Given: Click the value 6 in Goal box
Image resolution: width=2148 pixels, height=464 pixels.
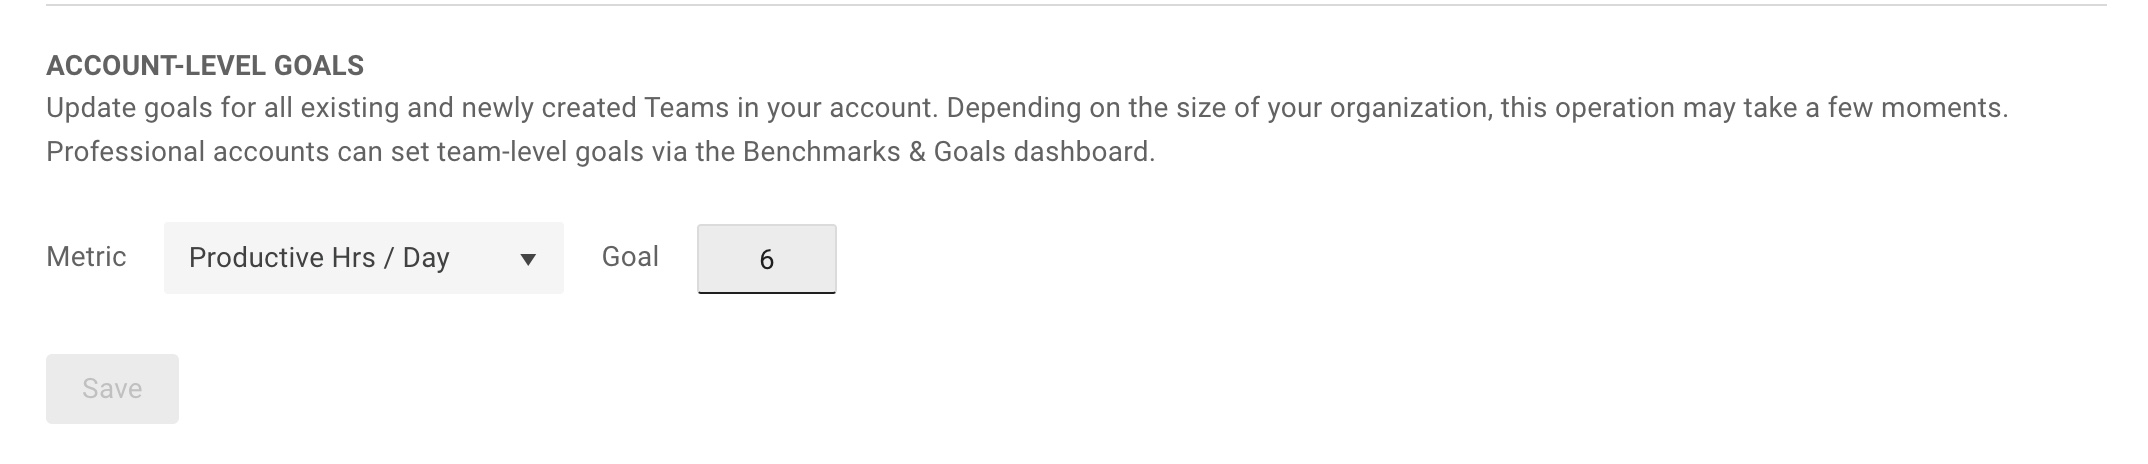Looking at the screenshot, I should point(767,260).
